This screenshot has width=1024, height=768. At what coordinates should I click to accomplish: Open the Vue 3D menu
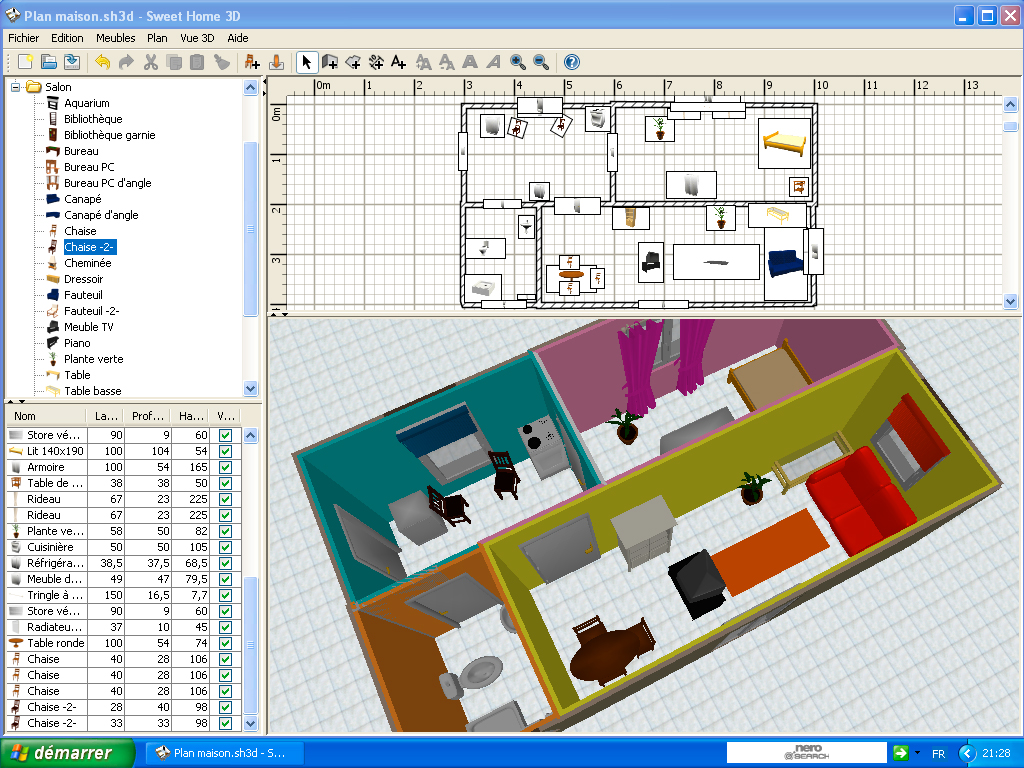click(197, 38)
